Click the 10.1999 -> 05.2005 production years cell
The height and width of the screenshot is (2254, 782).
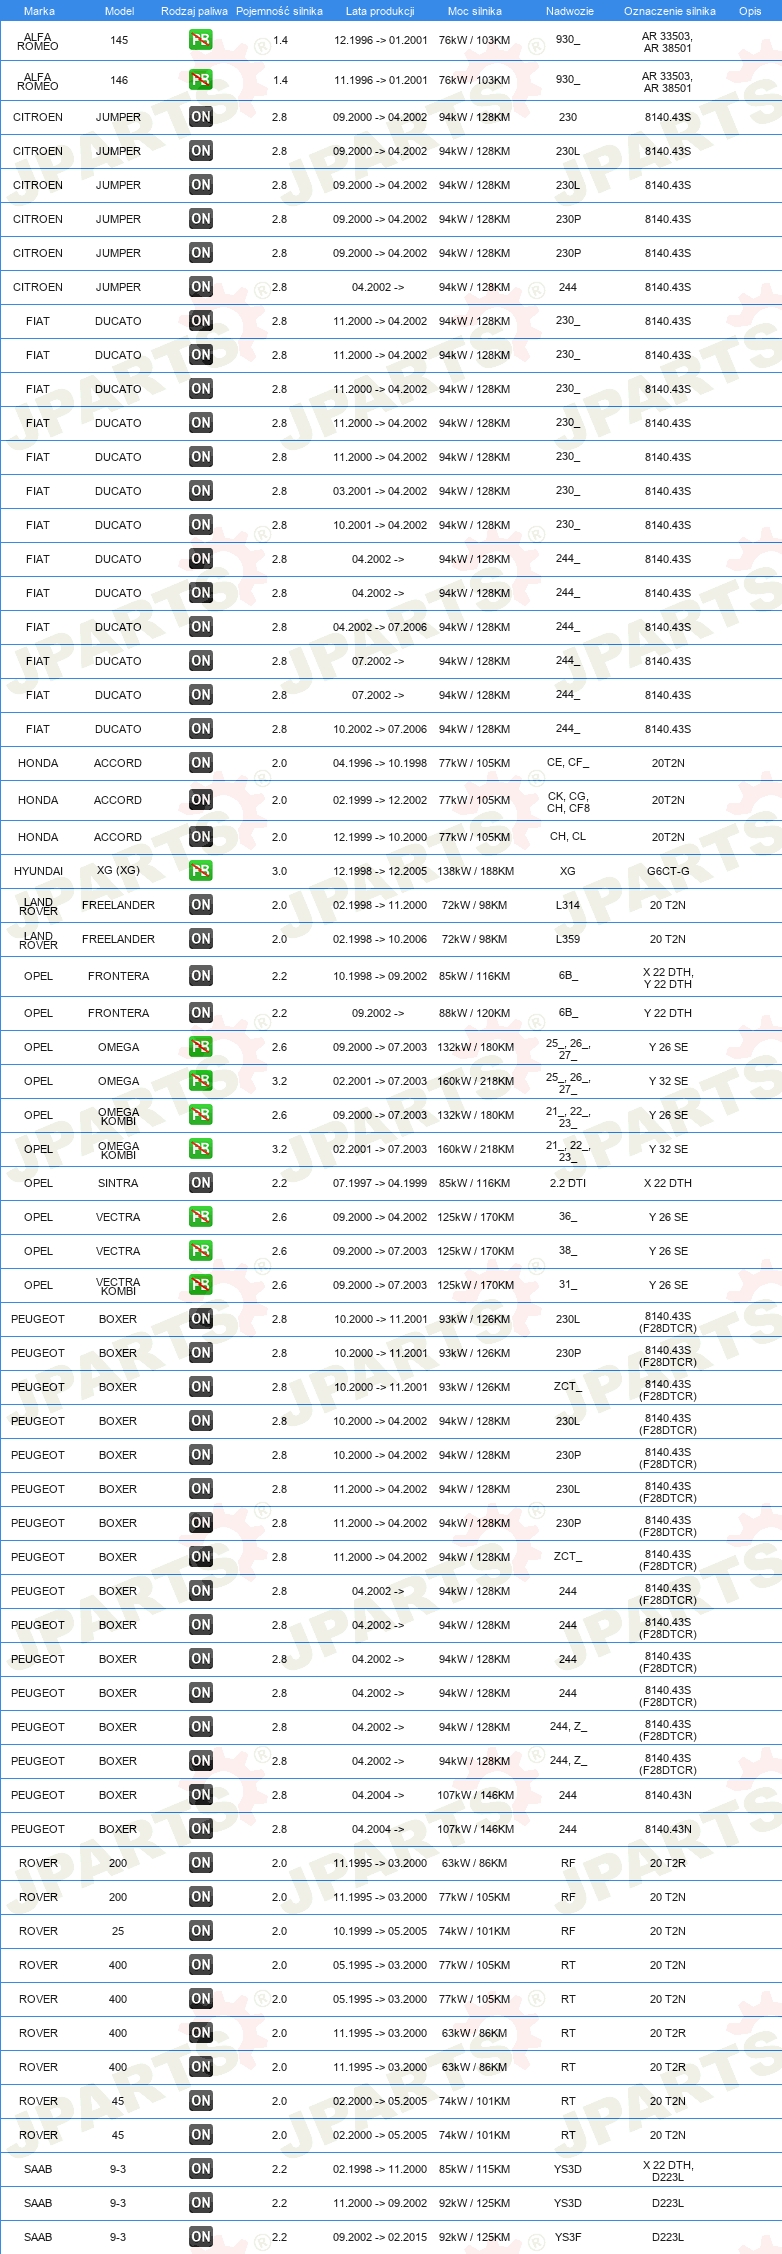380,1931
